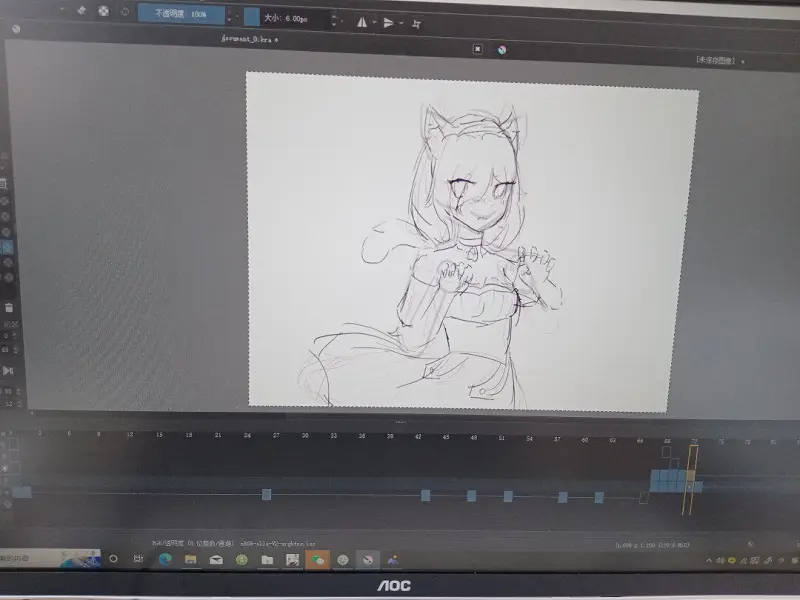Click the reload original preset icon
Screen dimensions: 800x600
(x=125, y=11)
